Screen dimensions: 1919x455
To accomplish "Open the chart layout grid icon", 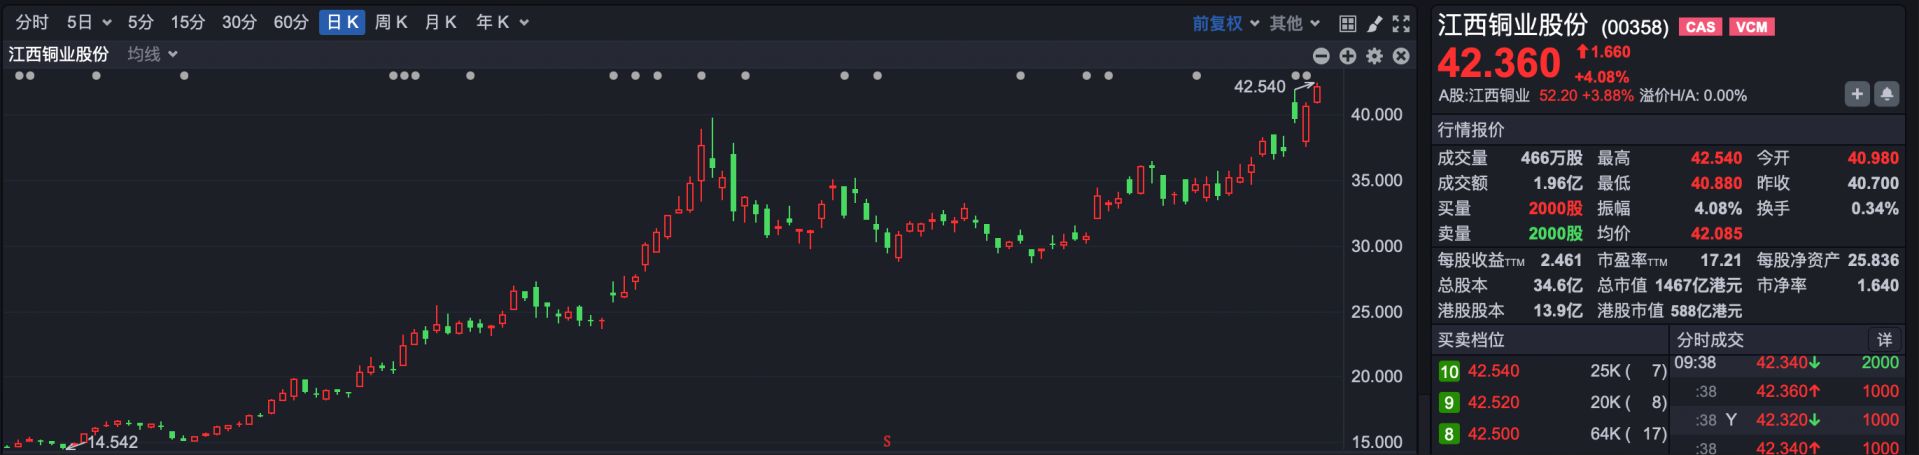I will click(1347, 23).
